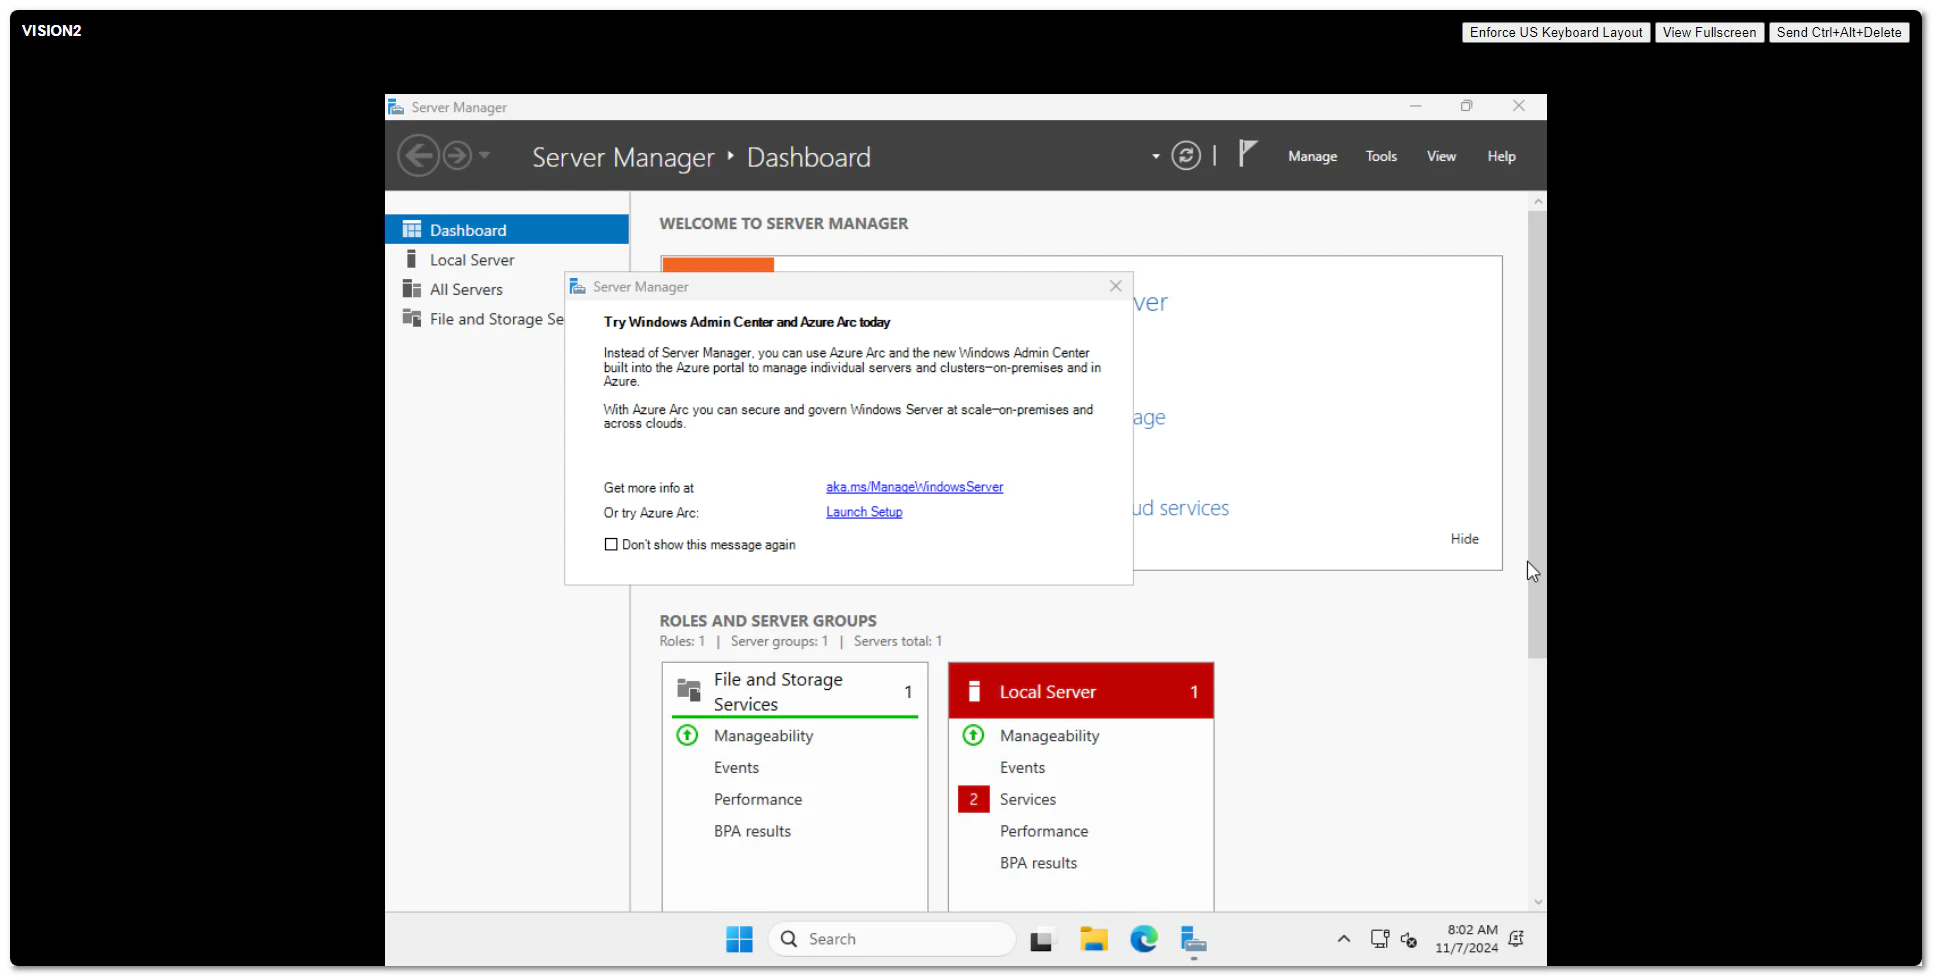Image resolution: width=1933 pixels, height=977 pixels.
Task: Open the clock showing 8:02 AM
Action: [1466, 939]
